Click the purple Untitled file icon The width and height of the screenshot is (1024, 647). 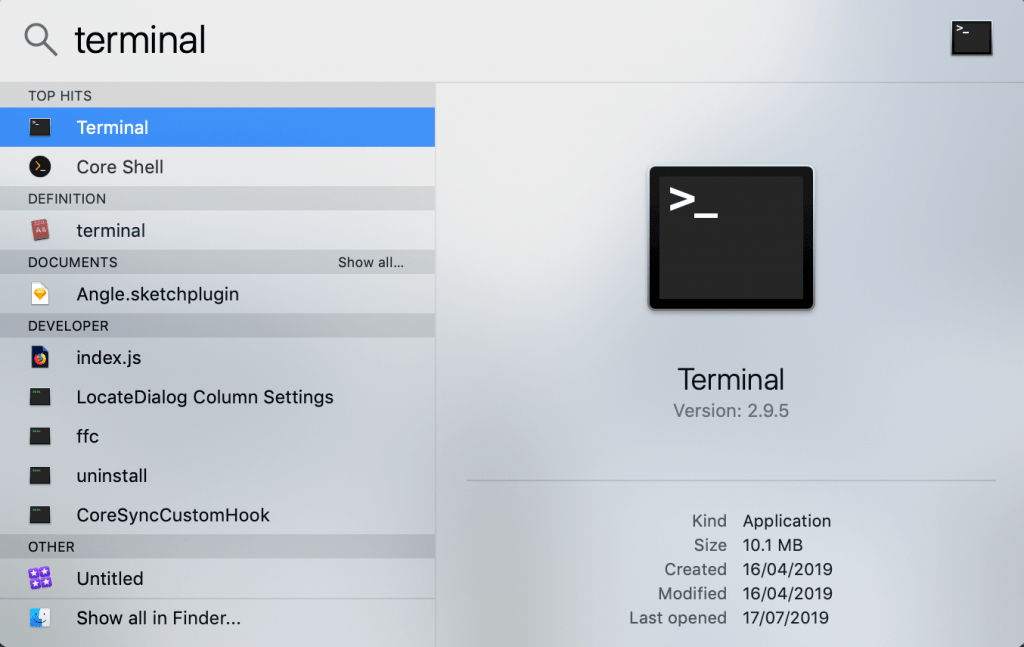[40, 578]
